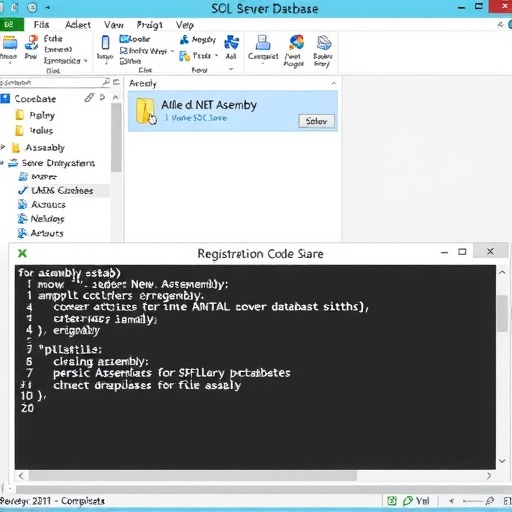Click the pen icon right of the slider
The height and width of the screenshot is (512, 512).
point(489,501)
